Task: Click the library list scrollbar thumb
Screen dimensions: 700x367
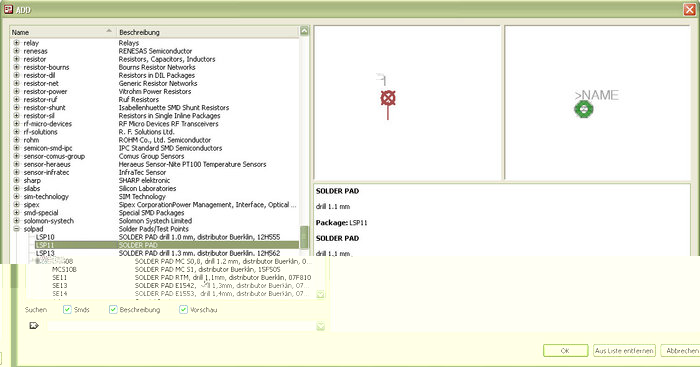Action: coord(304,237)
